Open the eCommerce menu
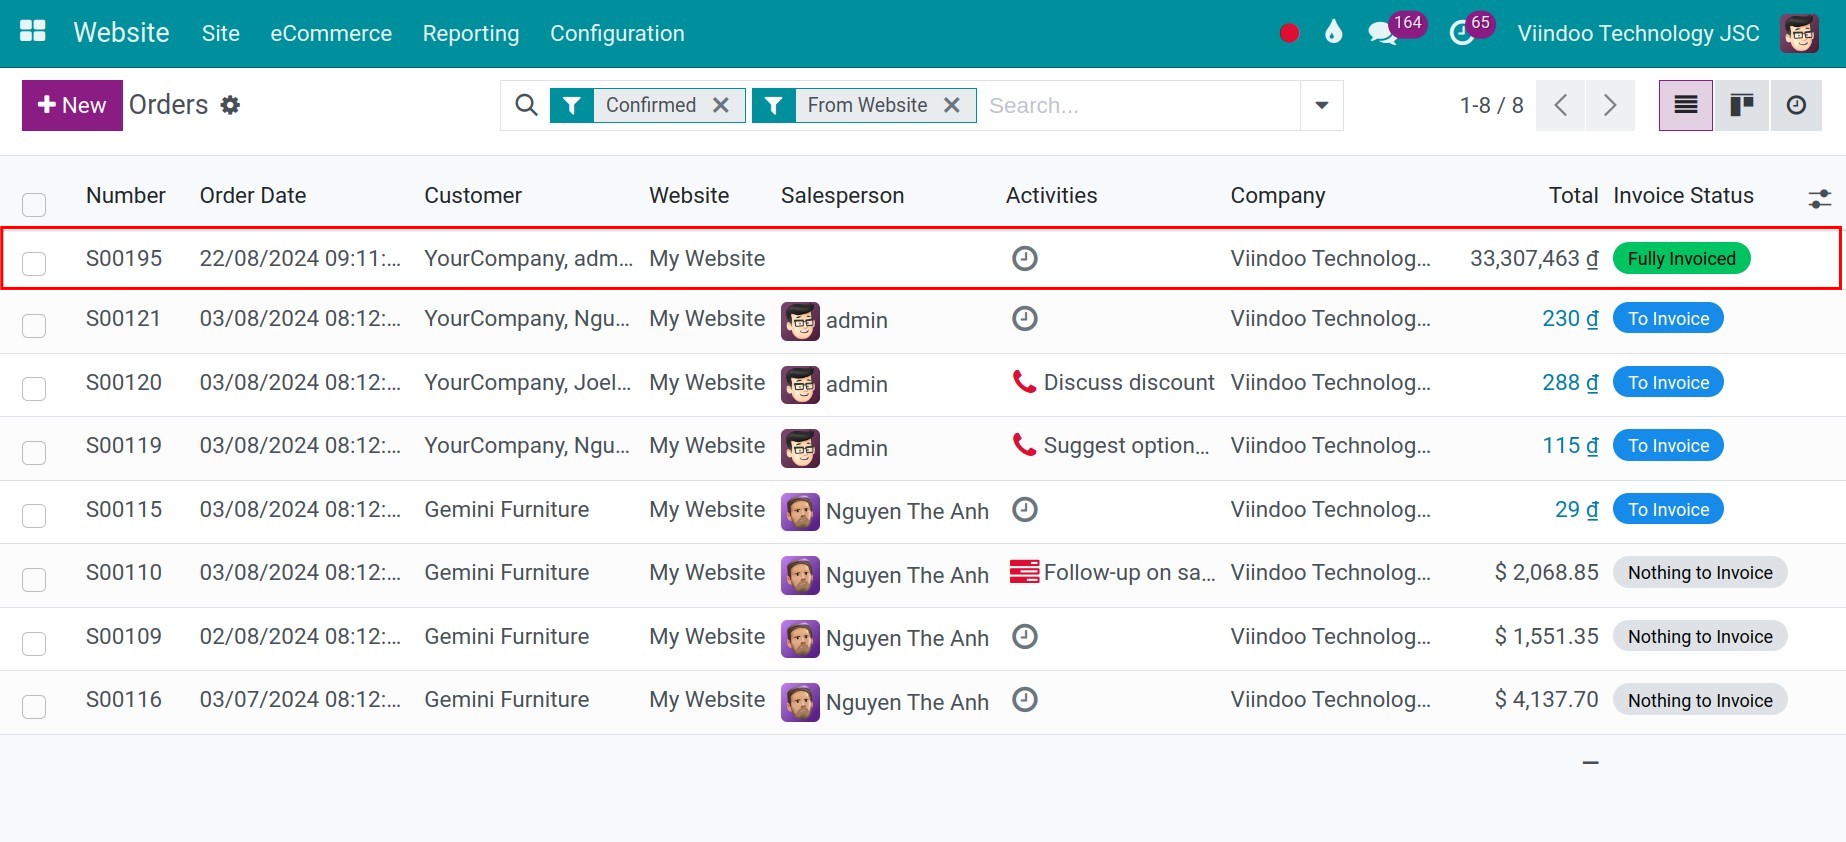Image resolution: width=1846 pixels, height=842 pixels. pyautogui.click(x=331, y=33)
